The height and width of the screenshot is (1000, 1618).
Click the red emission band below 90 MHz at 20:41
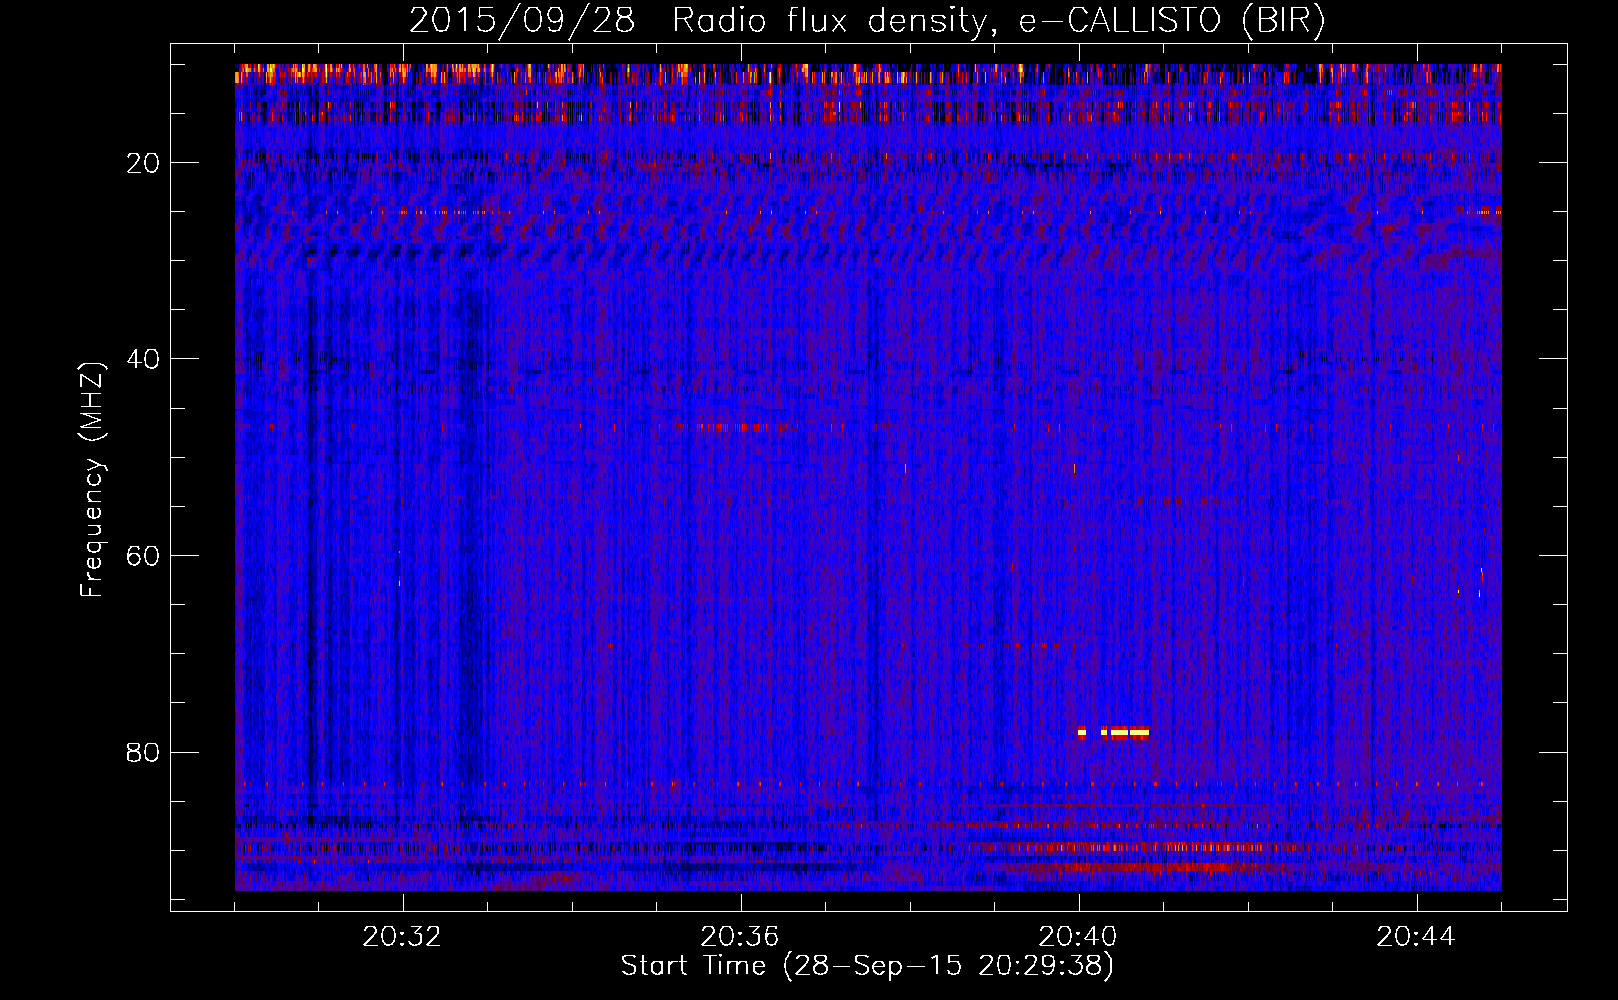coord(1150,867)
